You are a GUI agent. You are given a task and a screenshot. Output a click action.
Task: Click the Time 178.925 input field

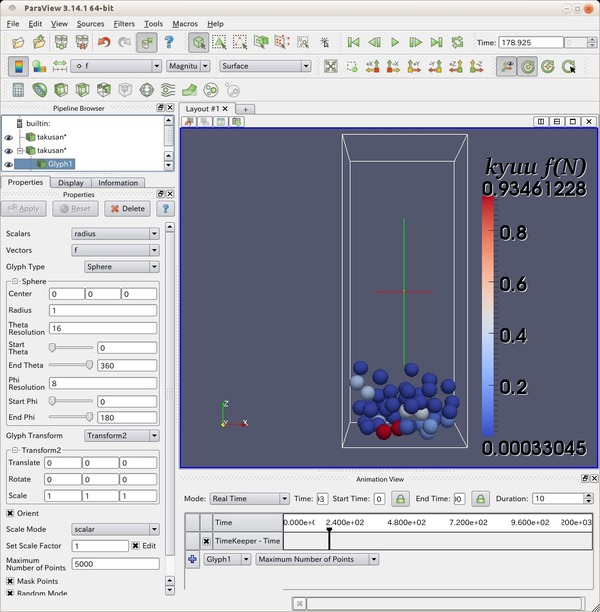click(x=531, y=43)
